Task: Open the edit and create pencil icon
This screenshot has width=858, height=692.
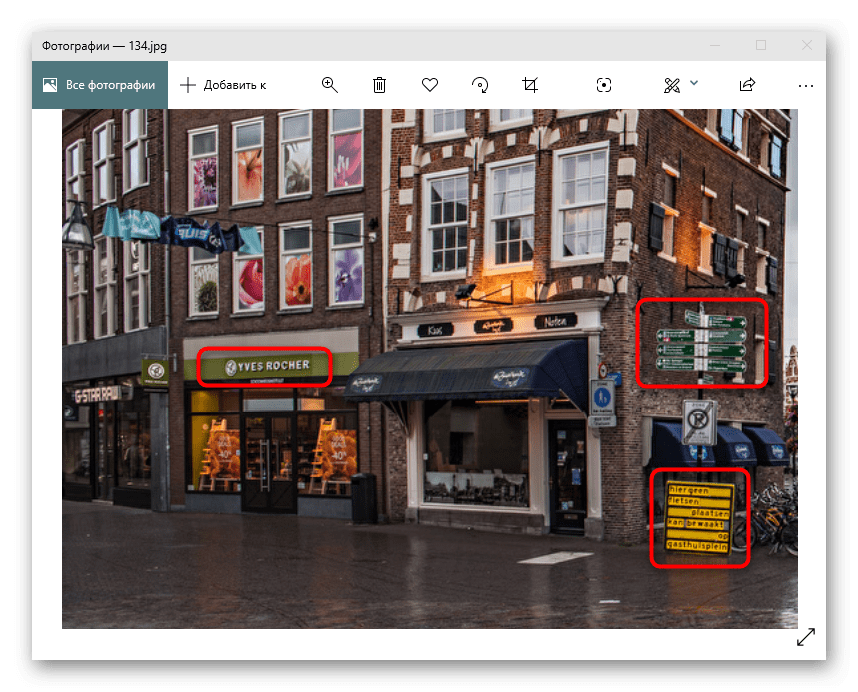Action: click(672, 85)
